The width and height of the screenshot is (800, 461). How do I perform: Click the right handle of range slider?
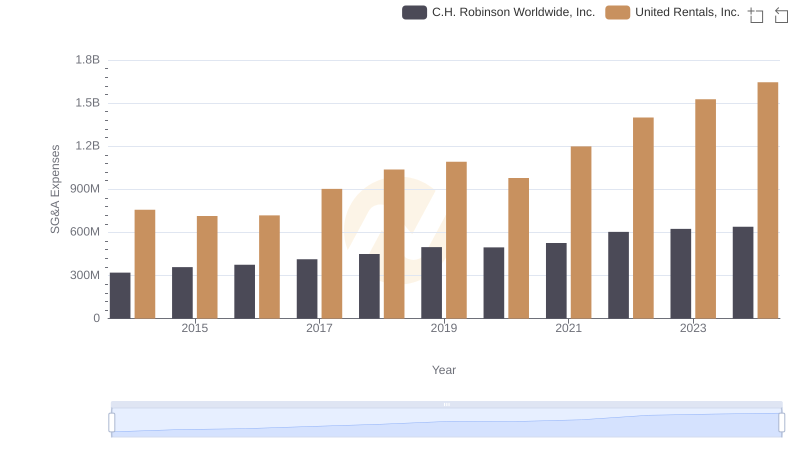[x=781, y=423]
